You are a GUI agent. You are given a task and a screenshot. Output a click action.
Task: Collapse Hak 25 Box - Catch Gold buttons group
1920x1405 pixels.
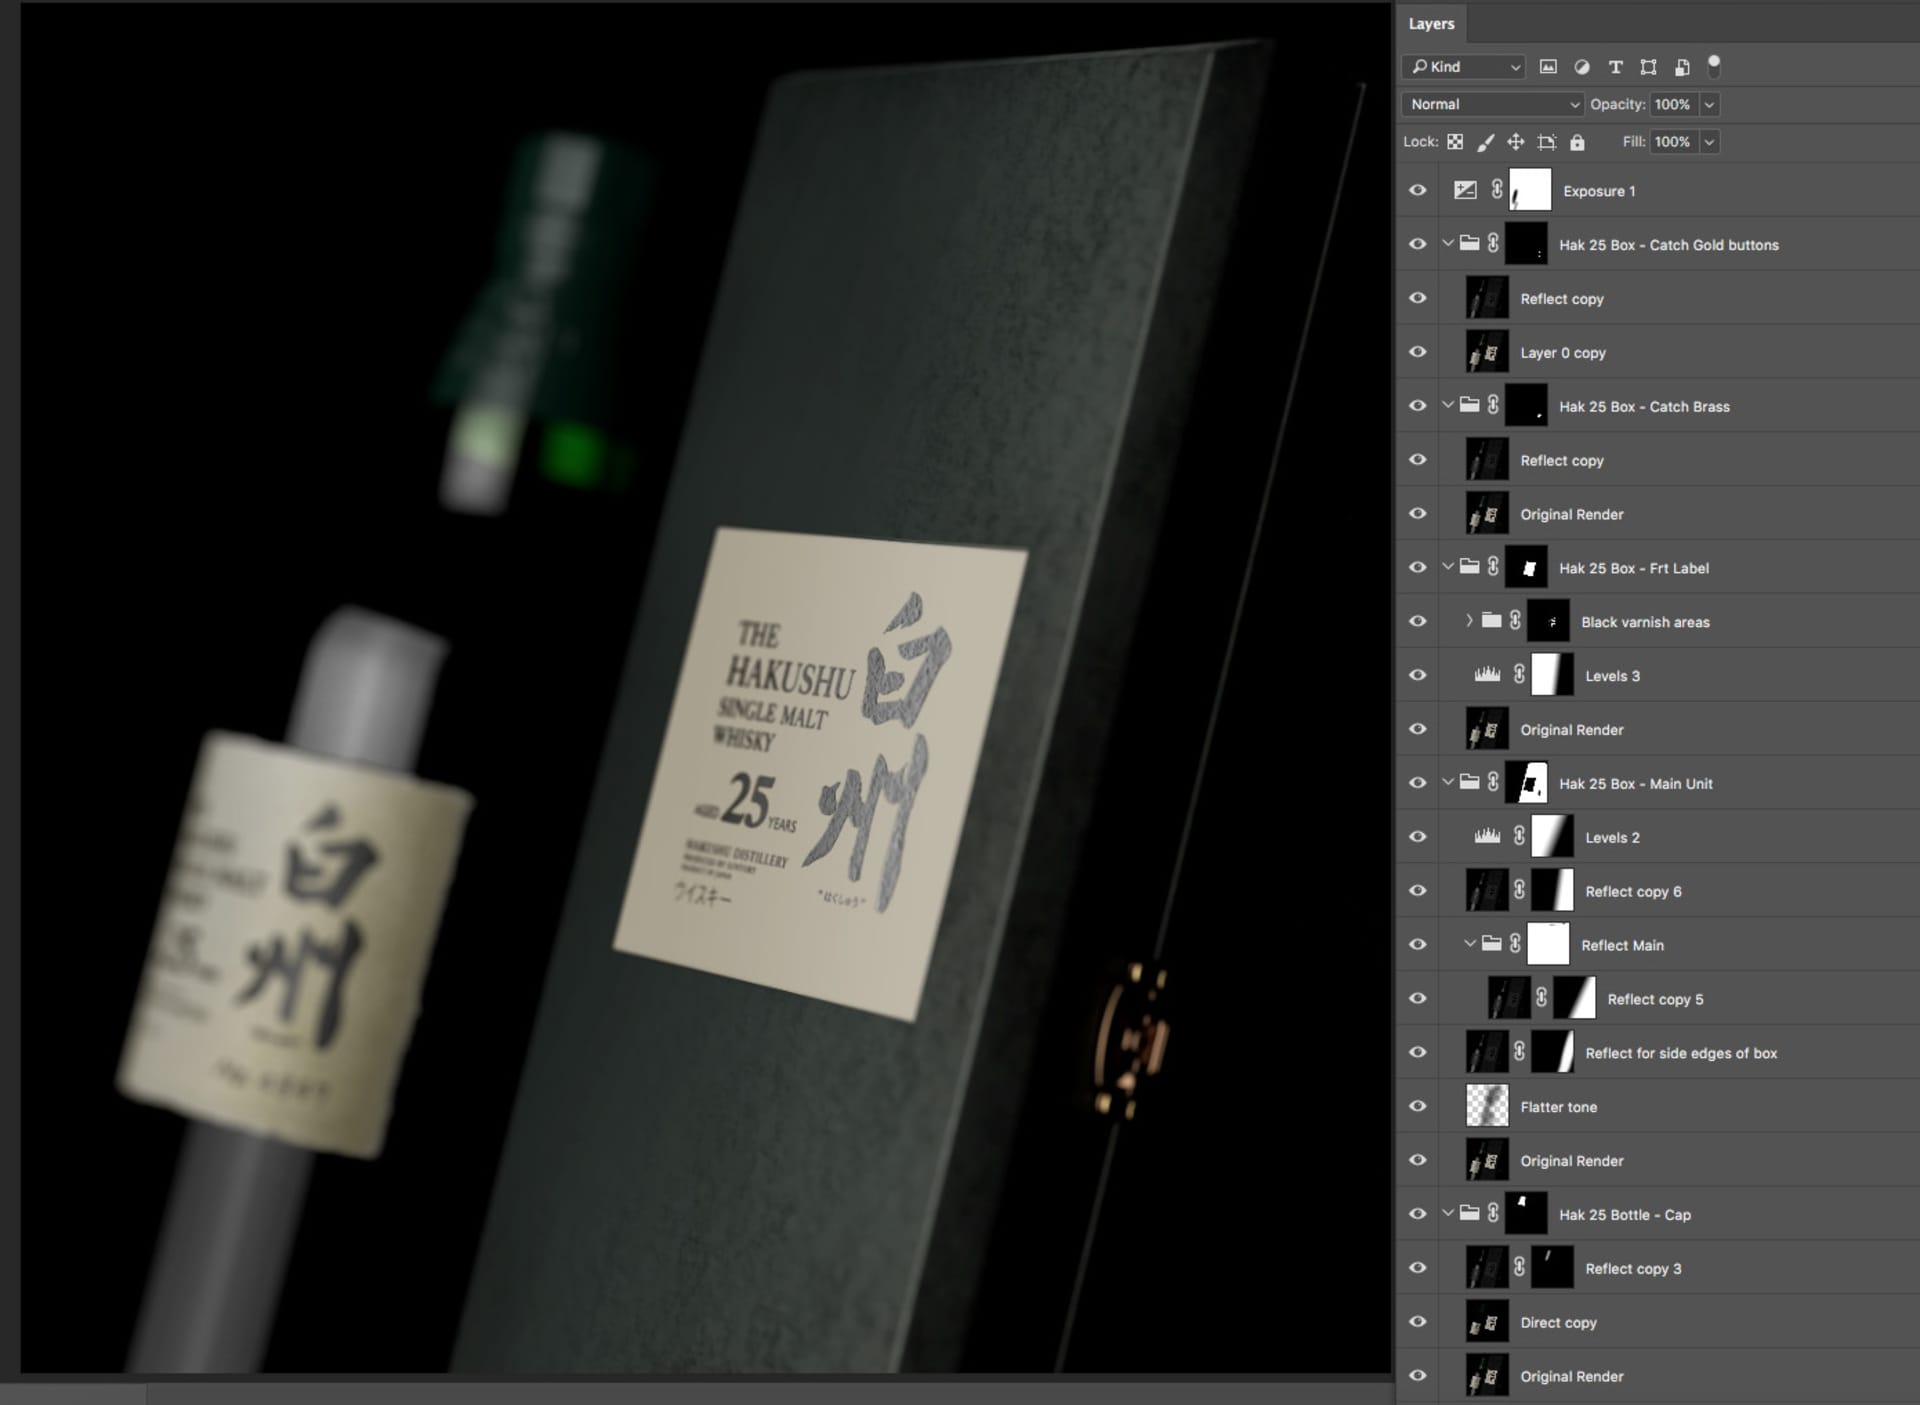[1447, 243]
